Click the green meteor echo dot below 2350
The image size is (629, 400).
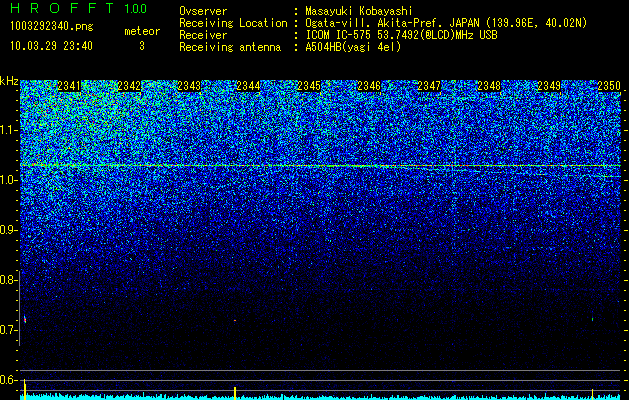click(592, 319)
